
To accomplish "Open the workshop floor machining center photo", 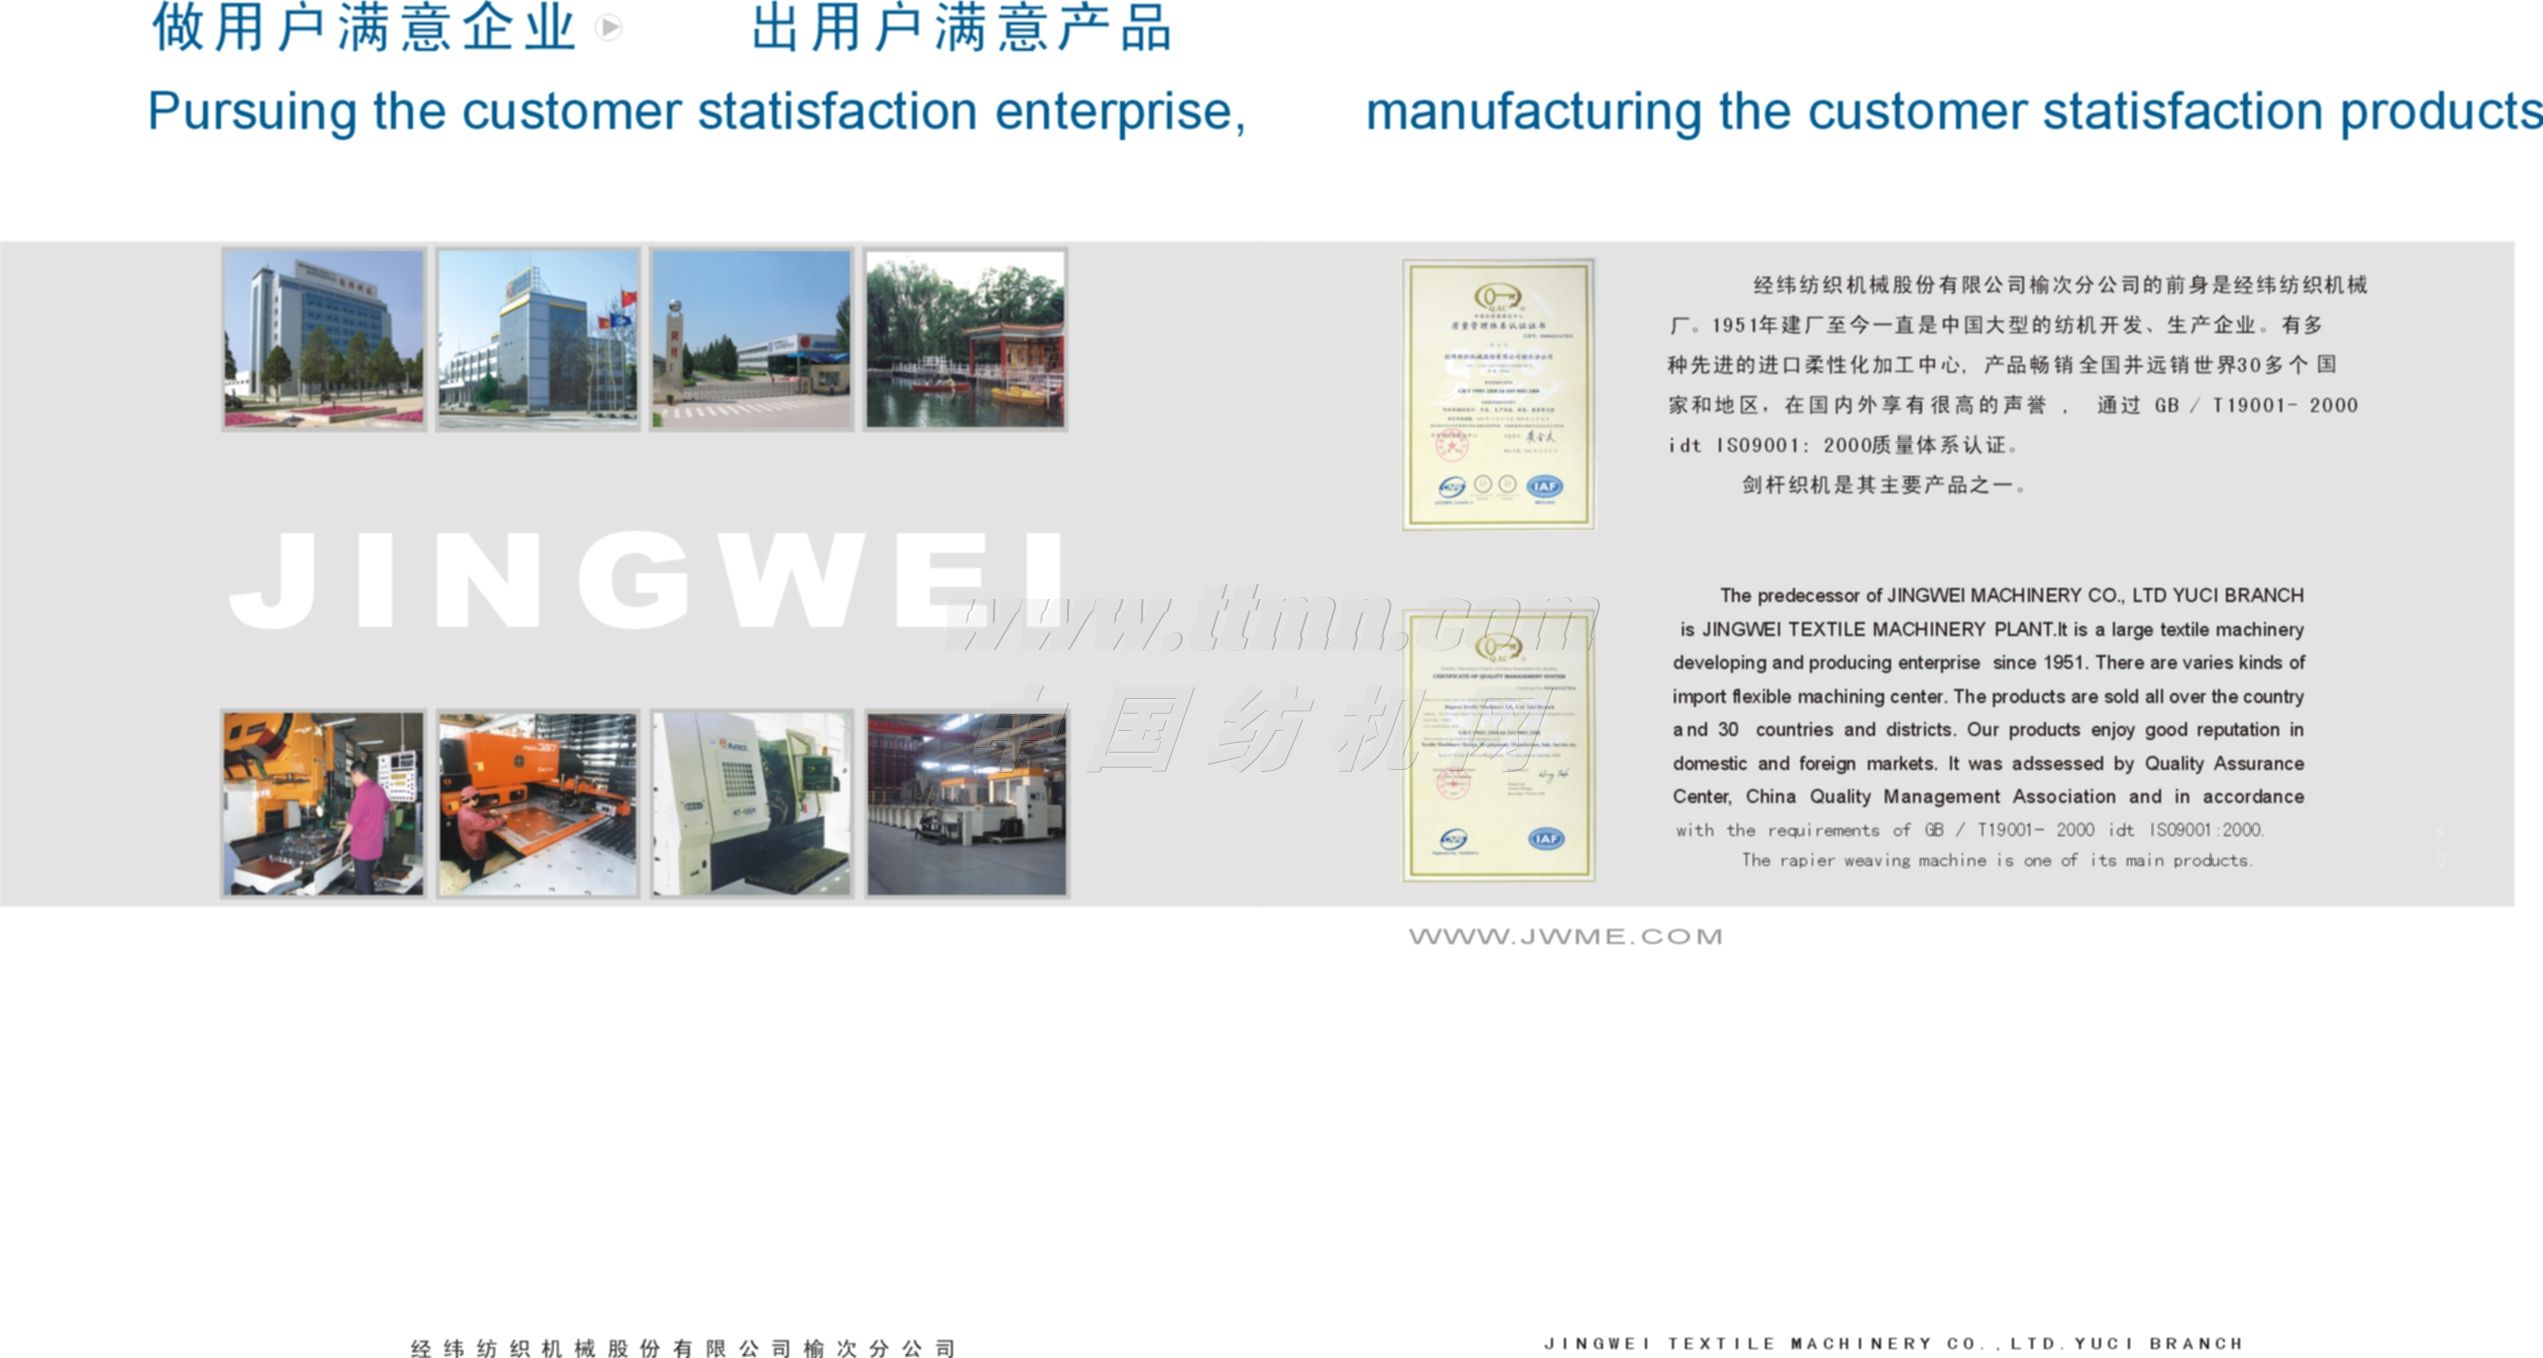I will coord(966,803).
